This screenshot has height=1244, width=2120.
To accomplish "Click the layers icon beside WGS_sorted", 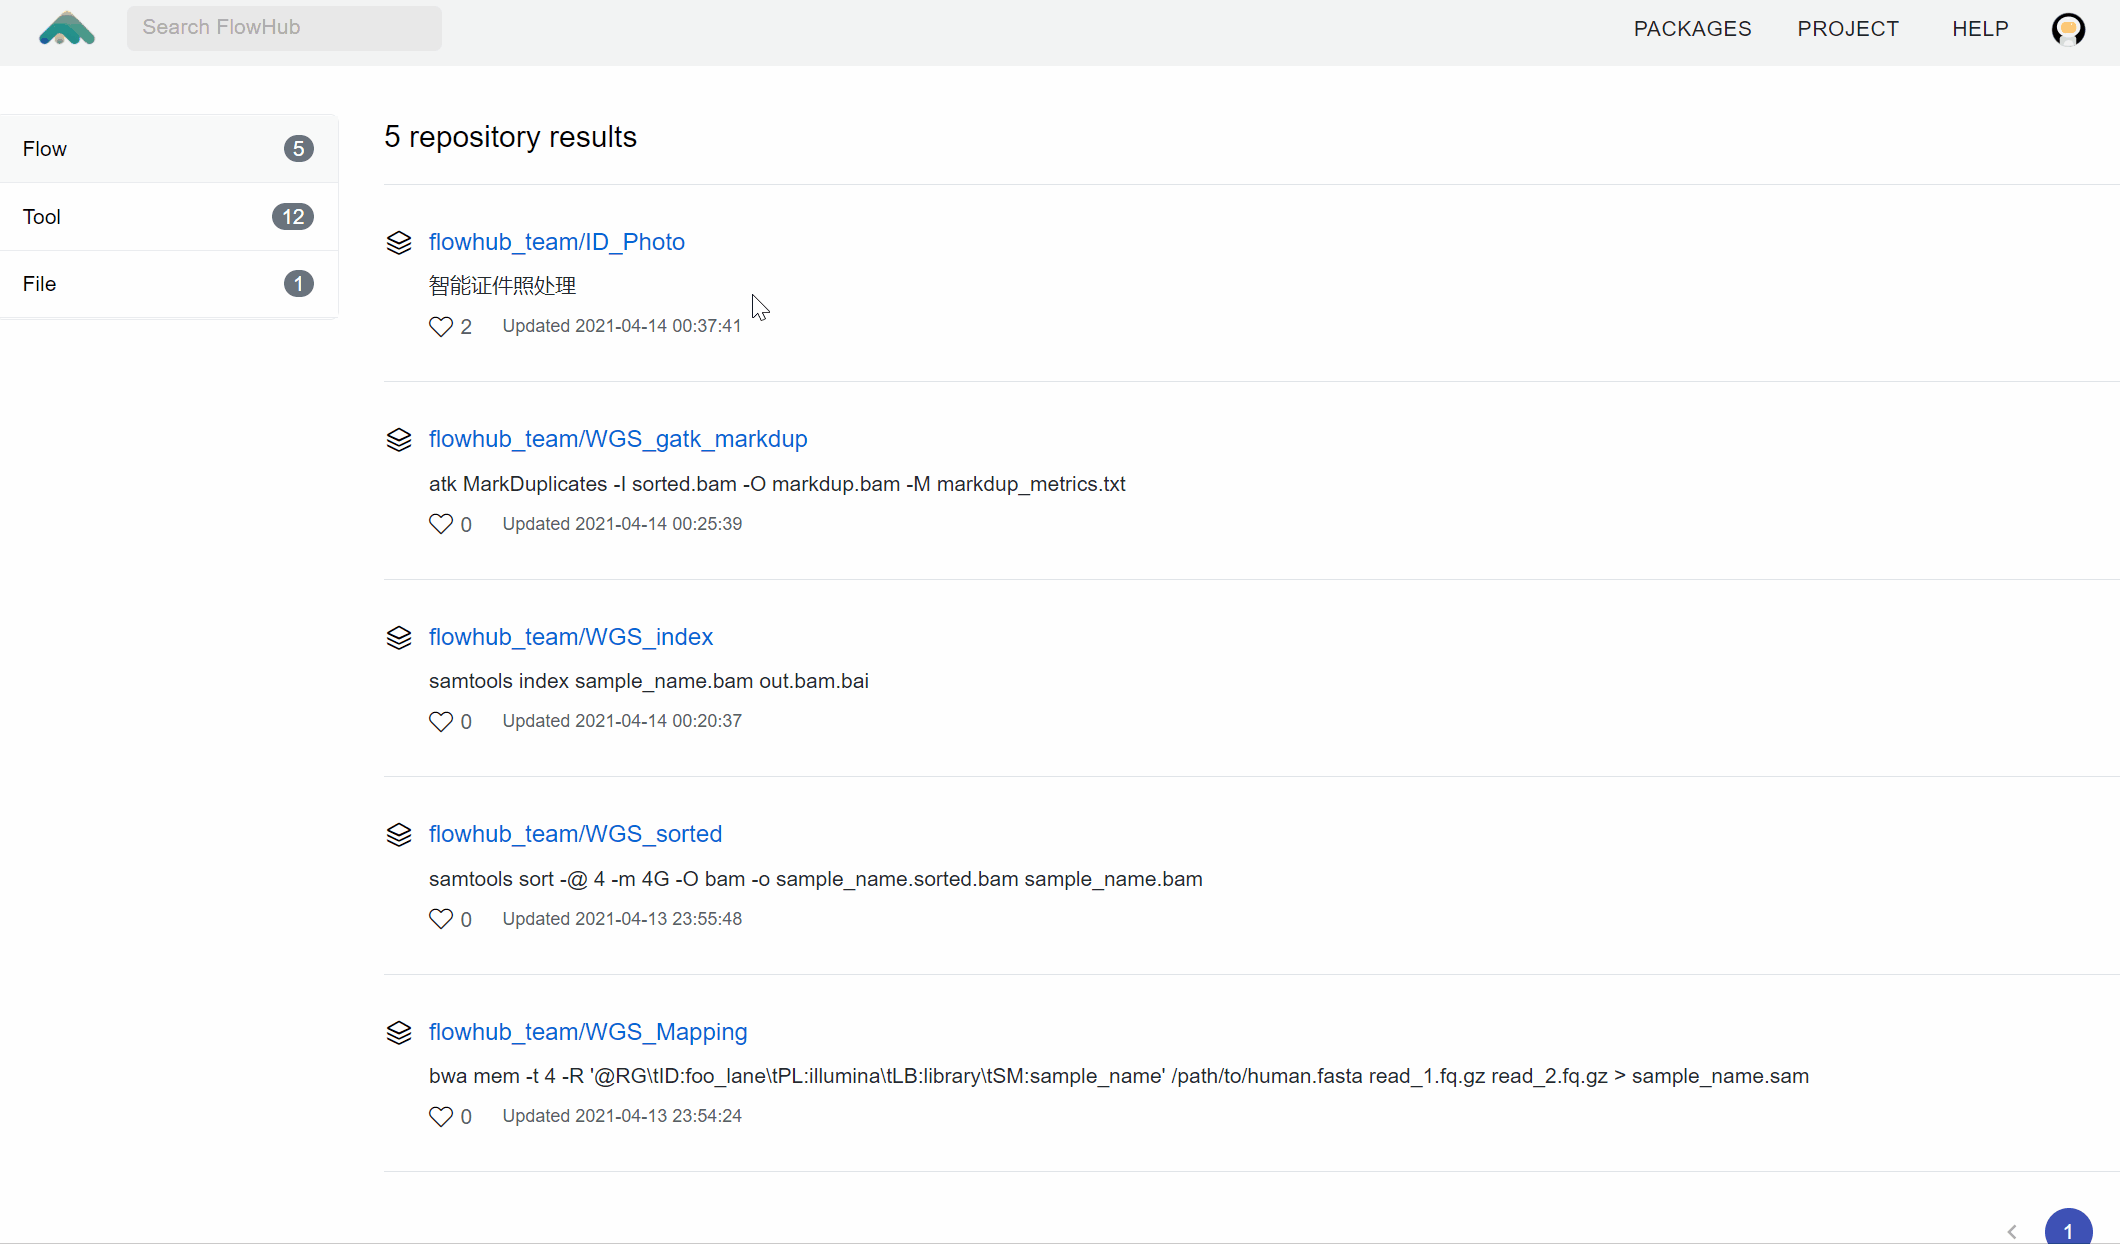I will click(399, 835).
